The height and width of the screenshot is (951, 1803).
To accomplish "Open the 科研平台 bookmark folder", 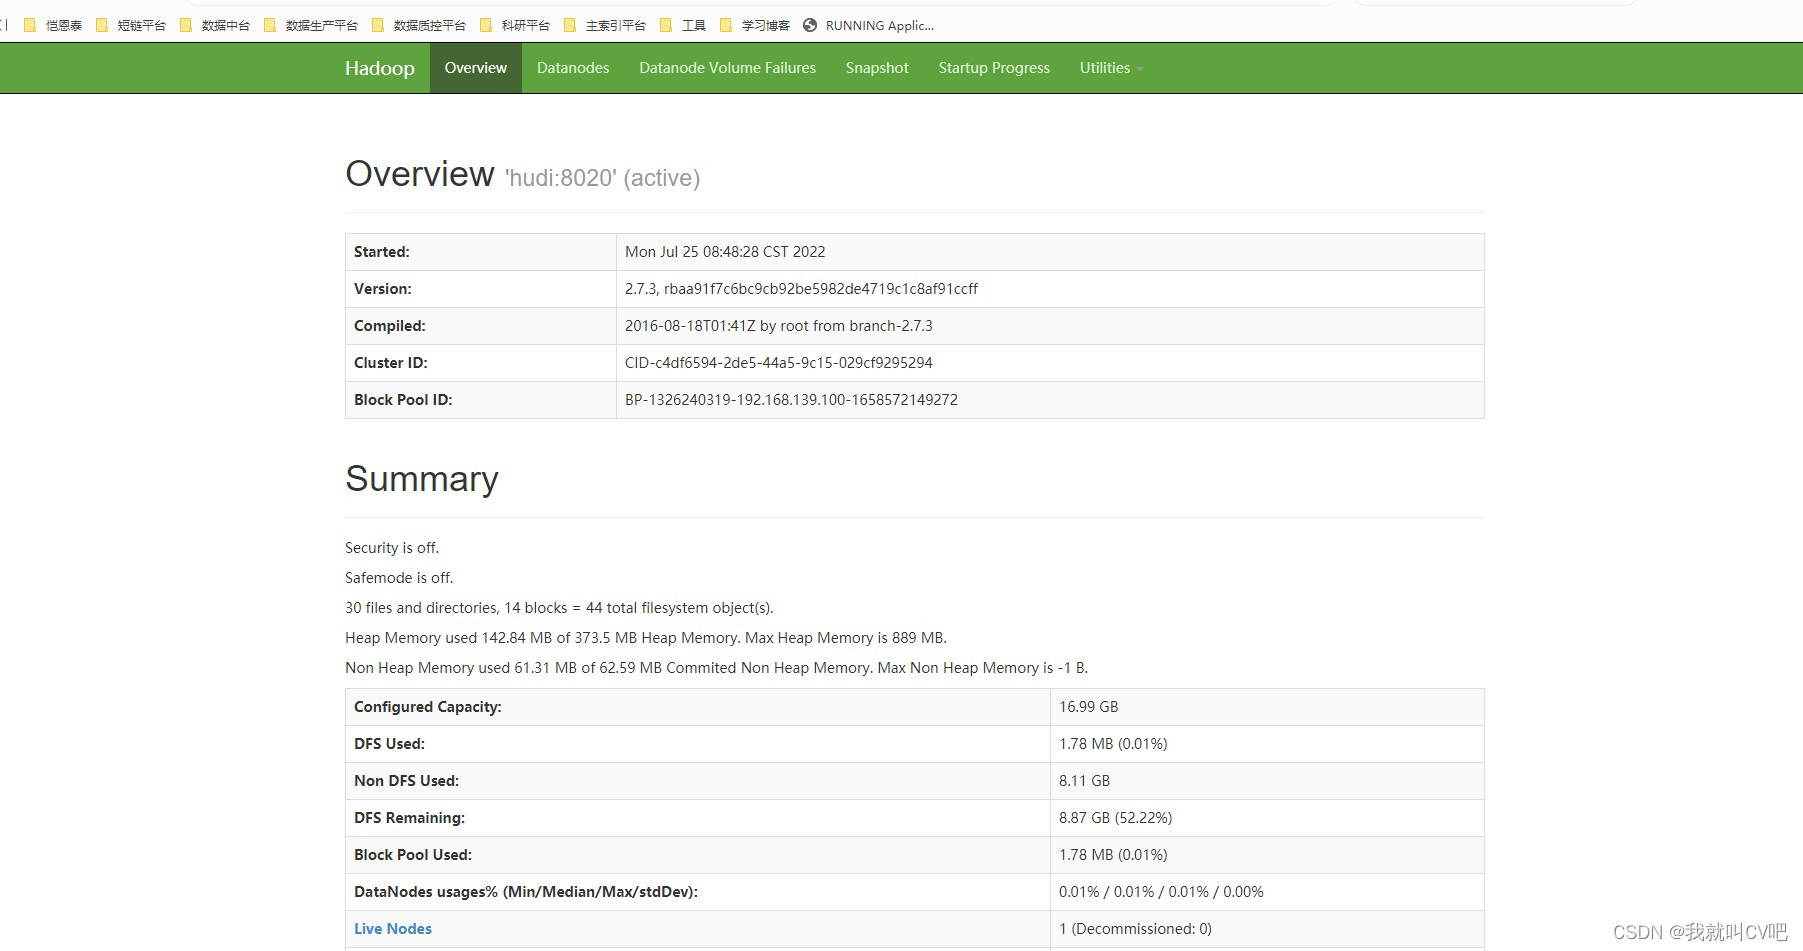I will 527,25.
